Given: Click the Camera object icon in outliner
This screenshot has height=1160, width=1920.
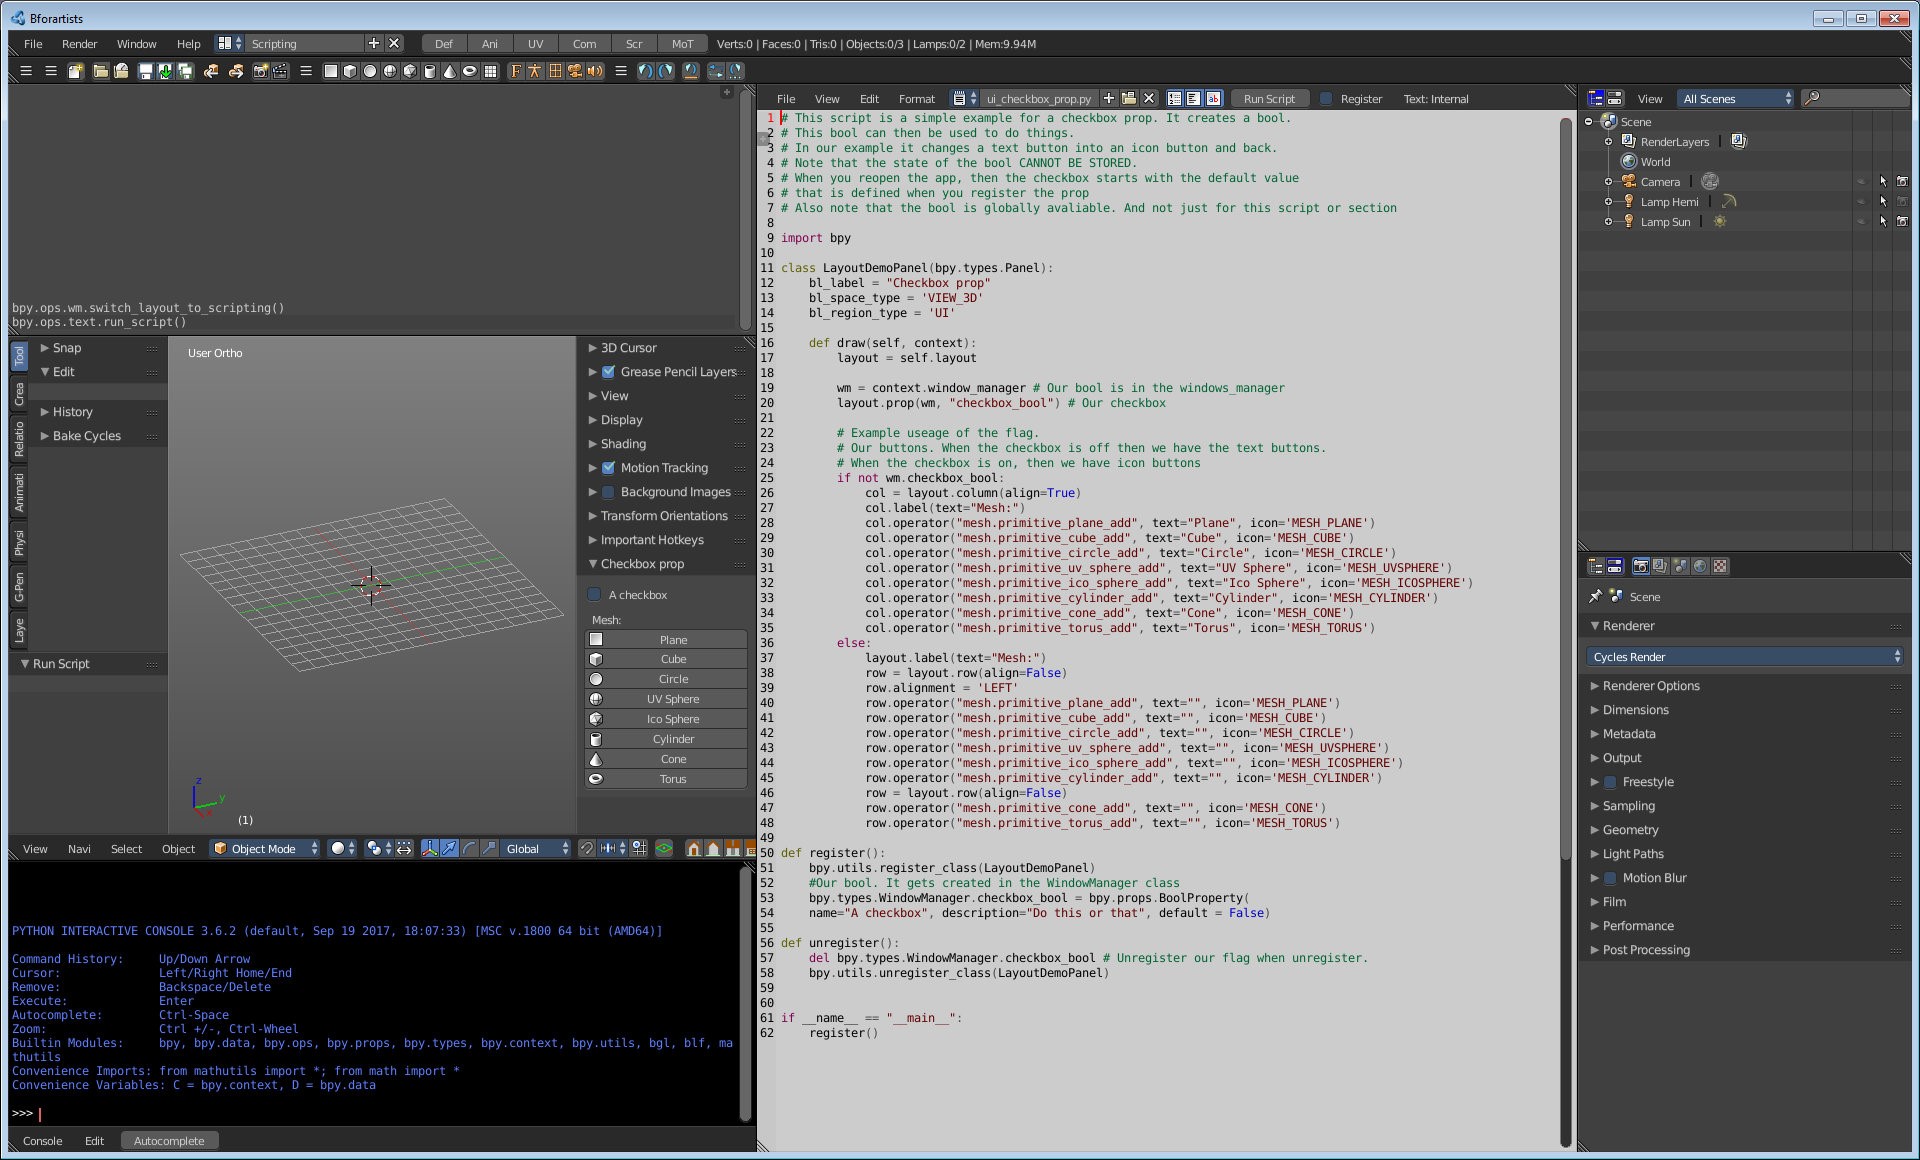Looking at the screenshot, I should [x=1628, y=182].
